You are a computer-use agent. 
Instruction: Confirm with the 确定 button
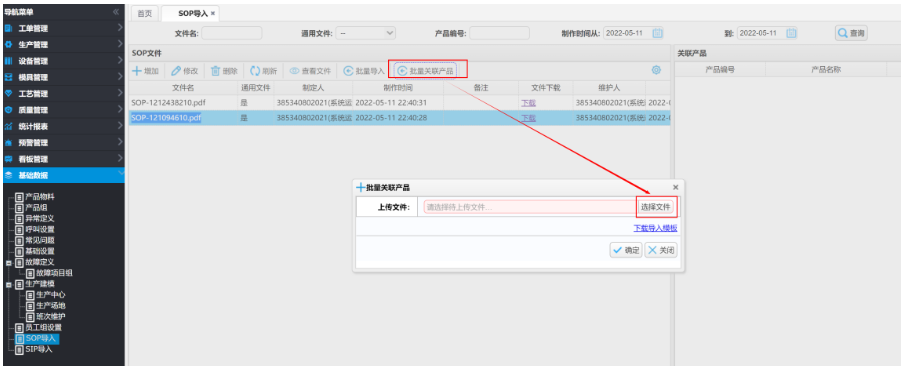click(626, 250)
